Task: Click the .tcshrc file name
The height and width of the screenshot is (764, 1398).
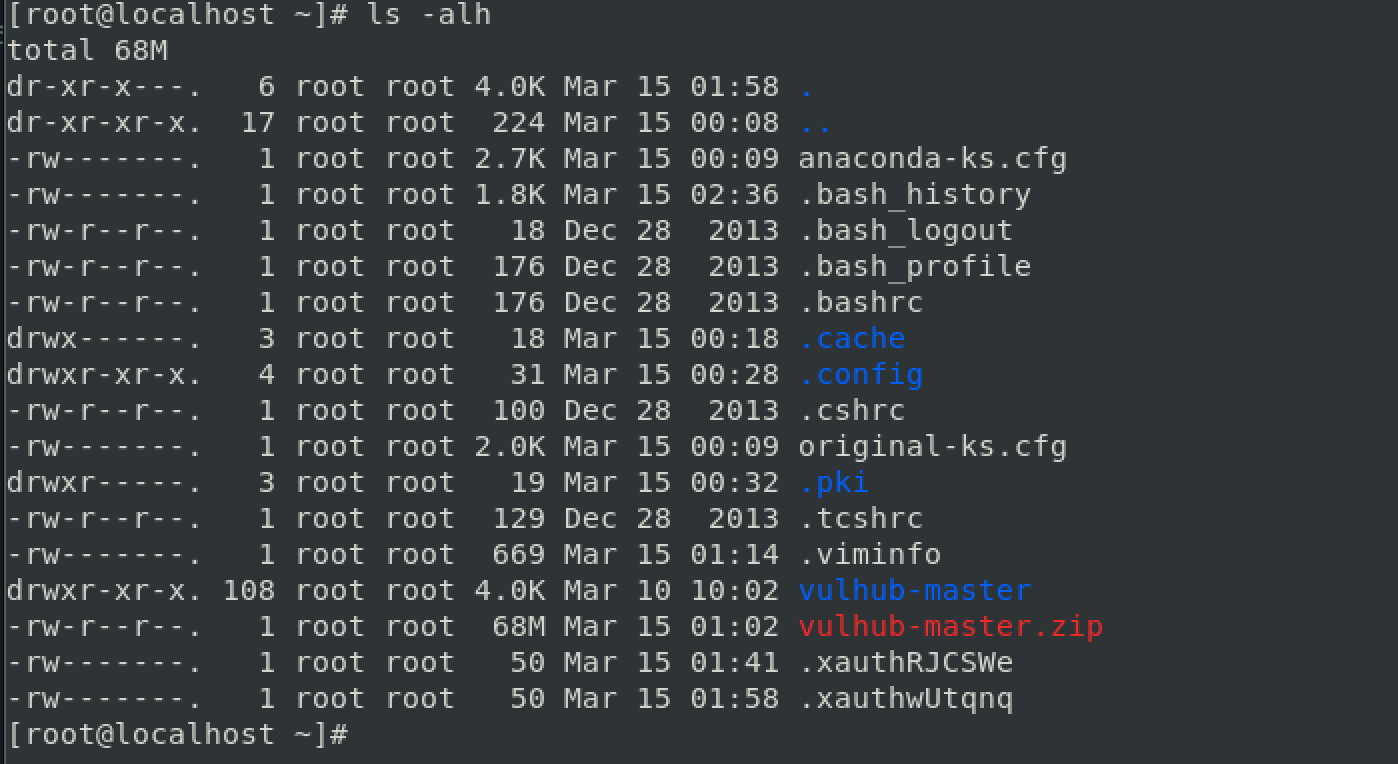Action: [x=860, y=519]
